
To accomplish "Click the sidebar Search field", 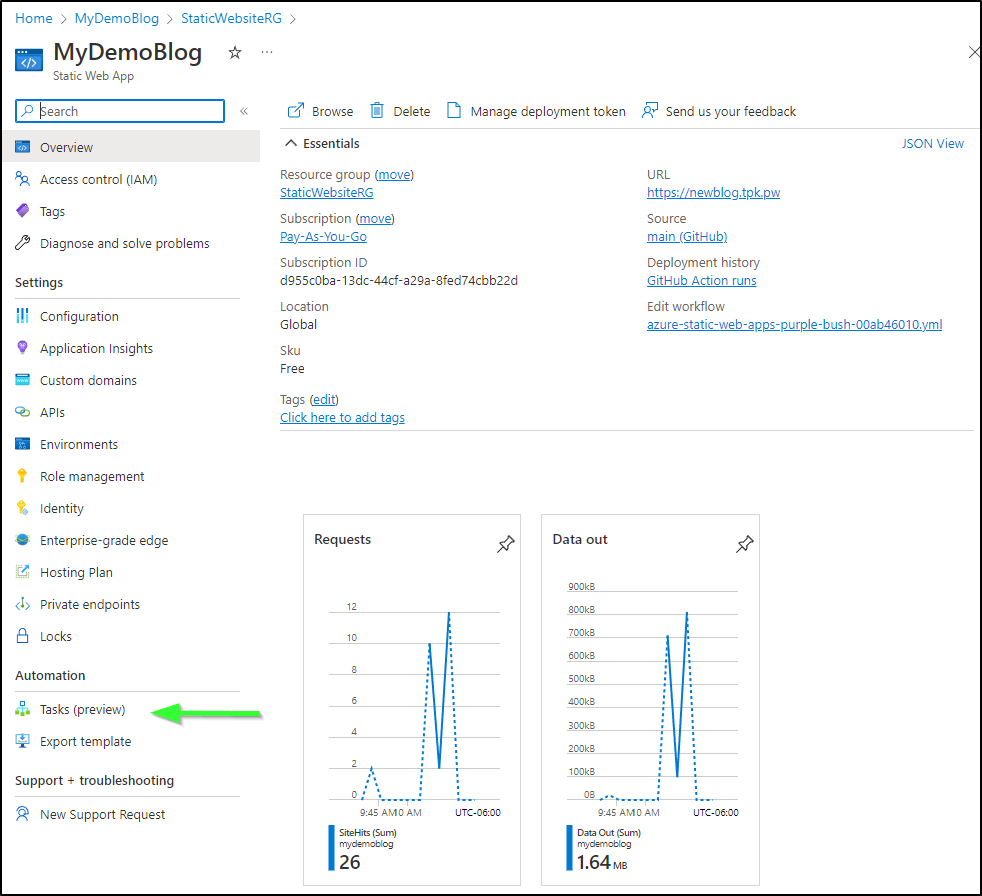I will coord(120,111).
